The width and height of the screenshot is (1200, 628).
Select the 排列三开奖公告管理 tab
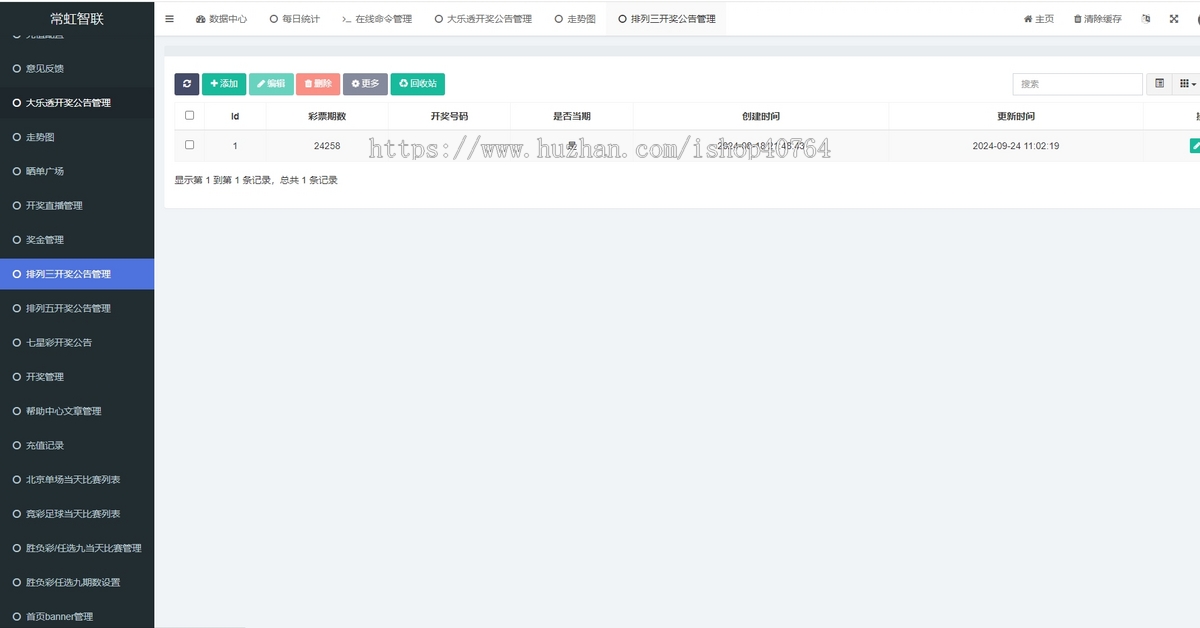click(x=667, y=19)
